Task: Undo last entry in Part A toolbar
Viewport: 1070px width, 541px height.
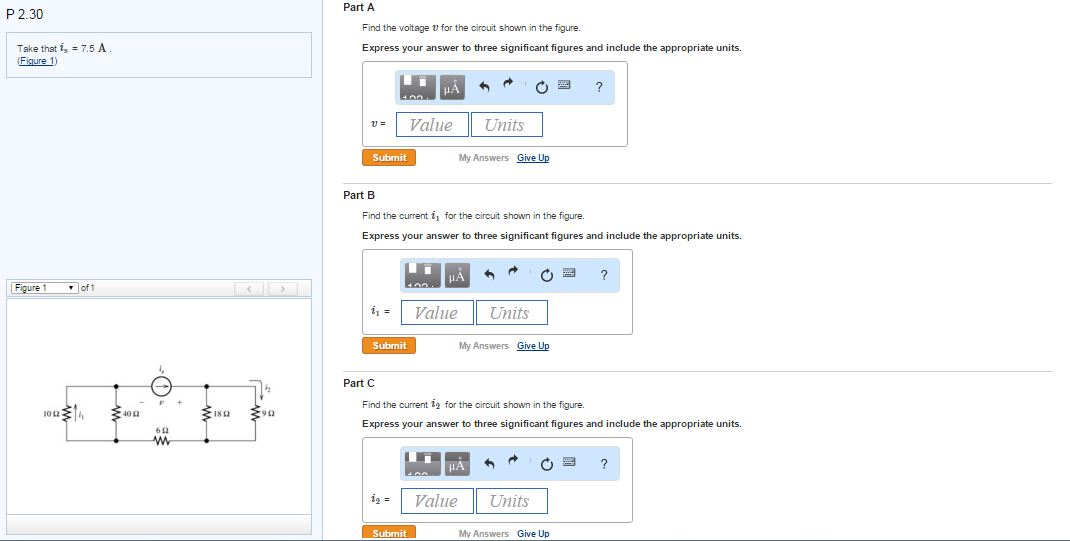Action: (x=485, y=87)
